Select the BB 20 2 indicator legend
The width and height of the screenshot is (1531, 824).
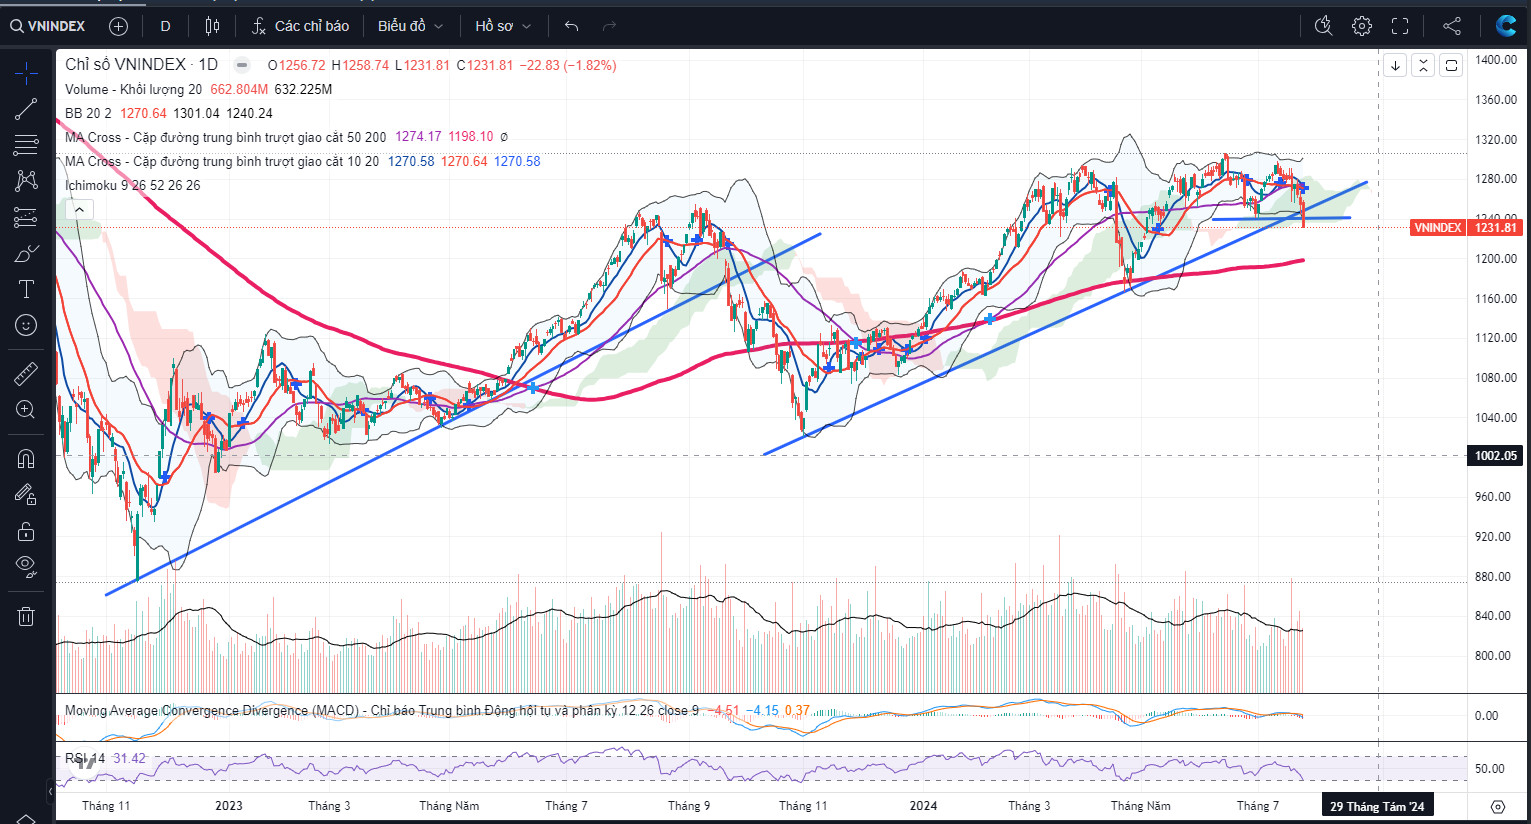[88, 113]
